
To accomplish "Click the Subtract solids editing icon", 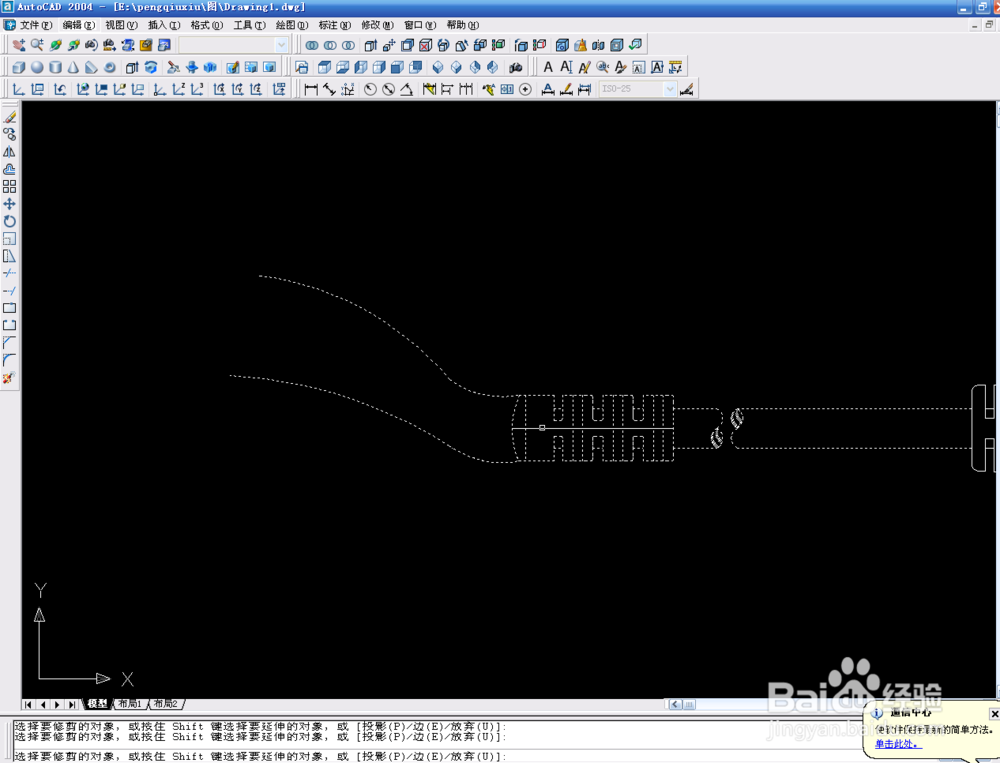I will coord(330,45).
